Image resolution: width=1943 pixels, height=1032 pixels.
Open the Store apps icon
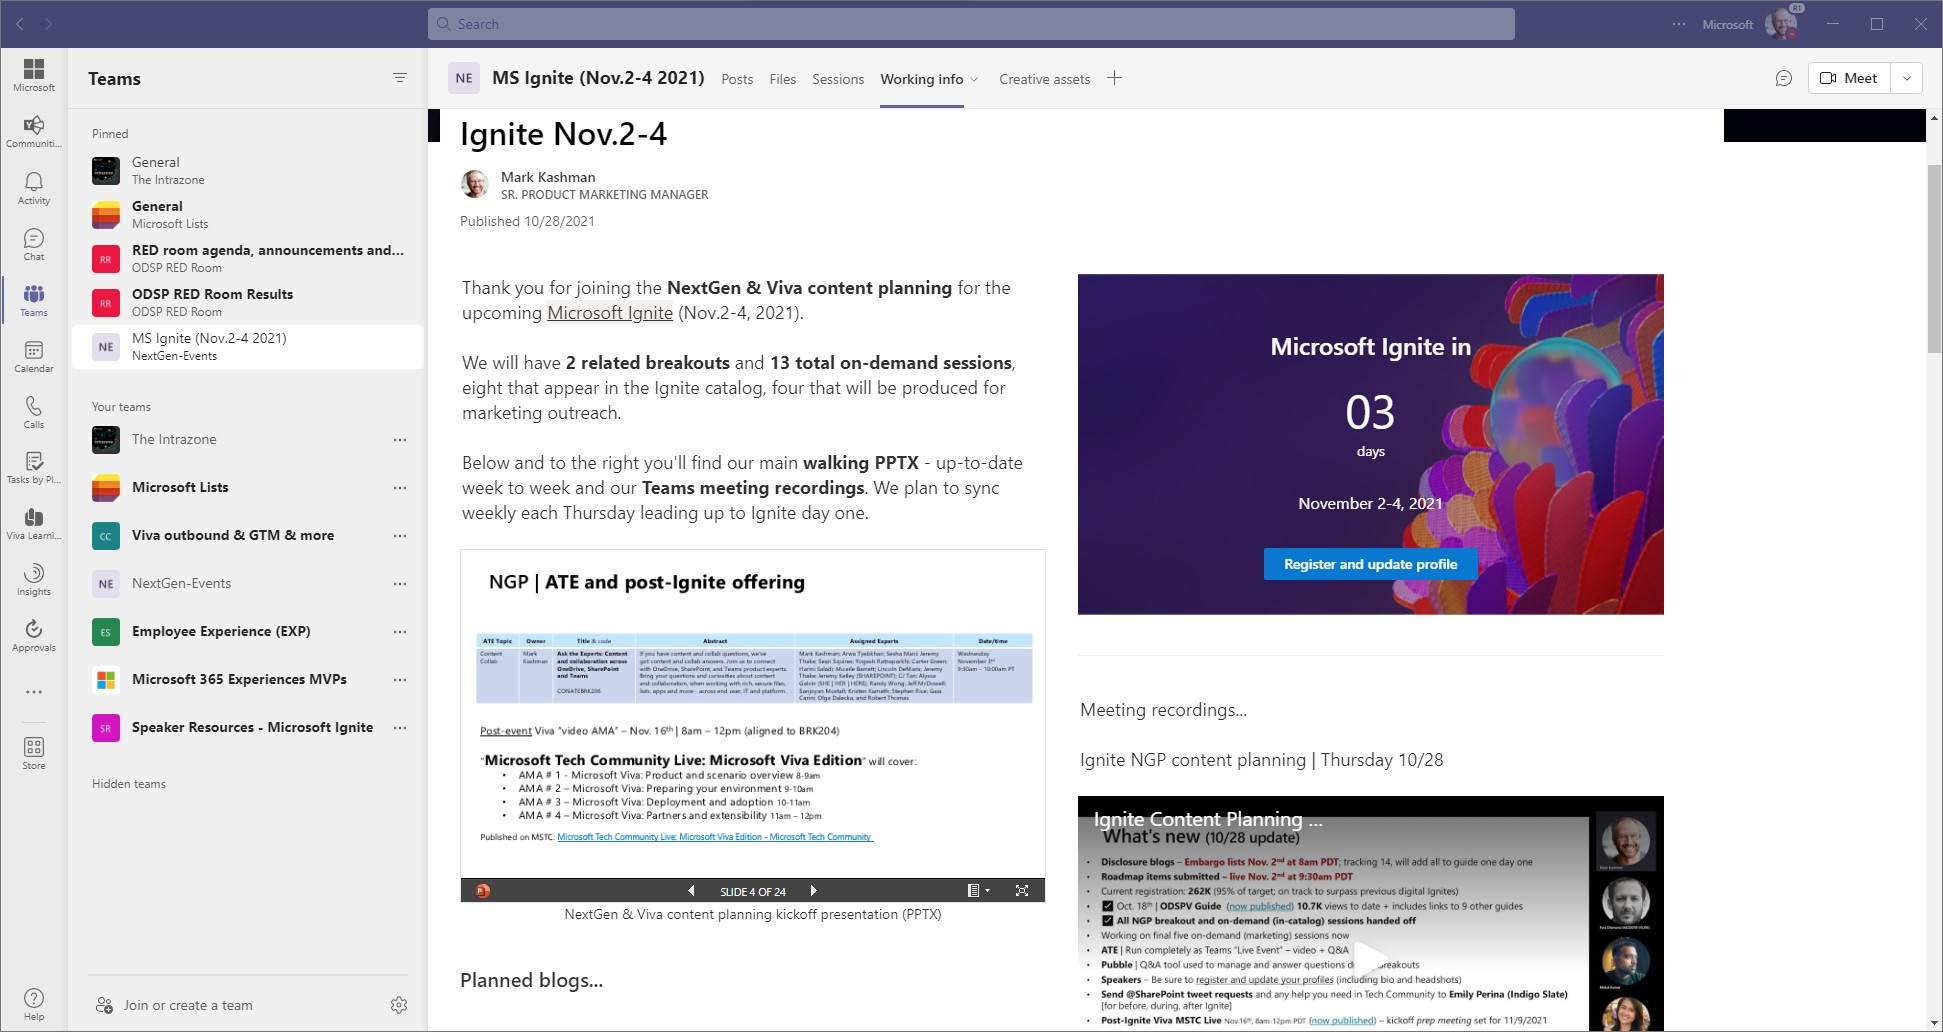click(34, 753)
